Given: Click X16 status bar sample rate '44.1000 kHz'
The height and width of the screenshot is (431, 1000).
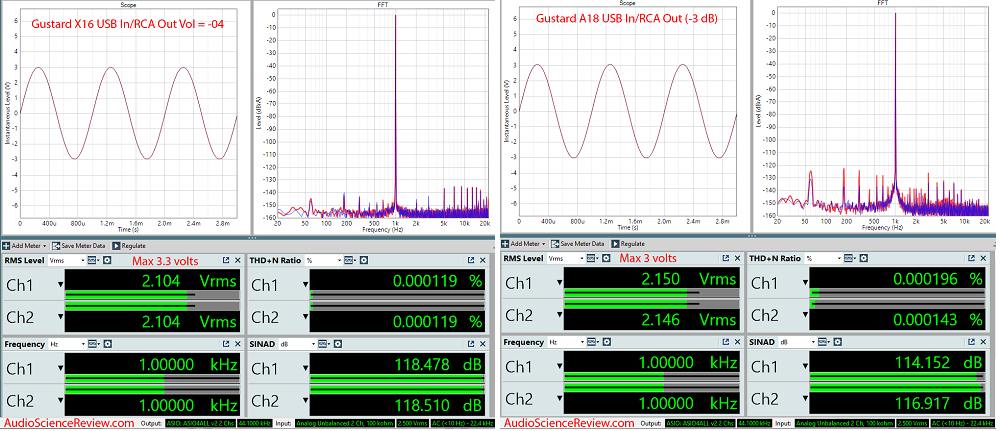Looking at the screenshot, I should 254,423.
